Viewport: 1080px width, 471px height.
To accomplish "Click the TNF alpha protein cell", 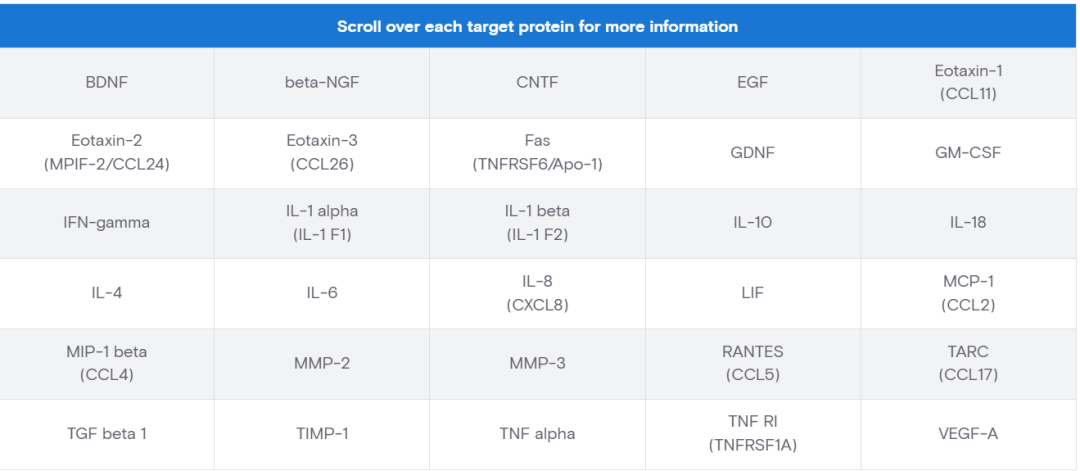I will point(537,434).
